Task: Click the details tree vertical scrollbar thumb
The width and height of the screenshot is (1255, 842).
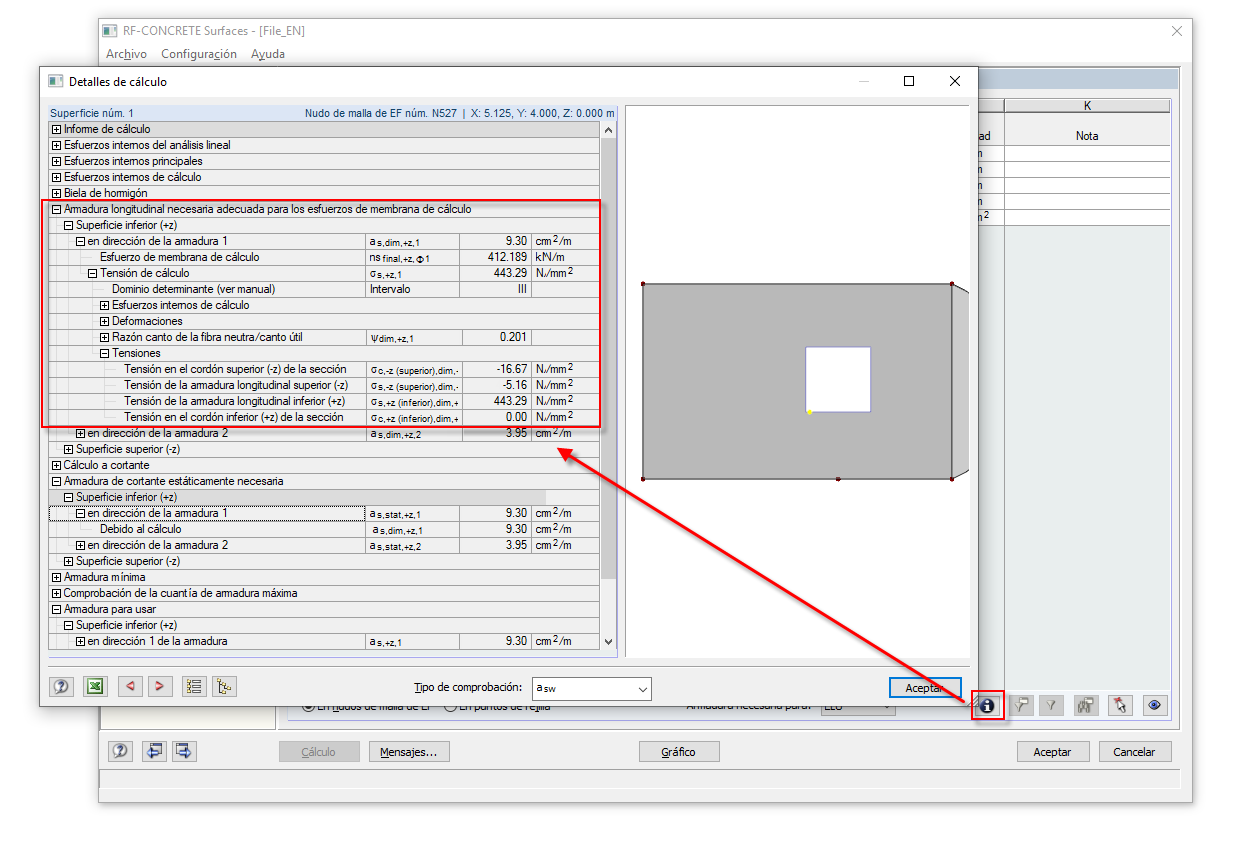Action: pos(609,358)
